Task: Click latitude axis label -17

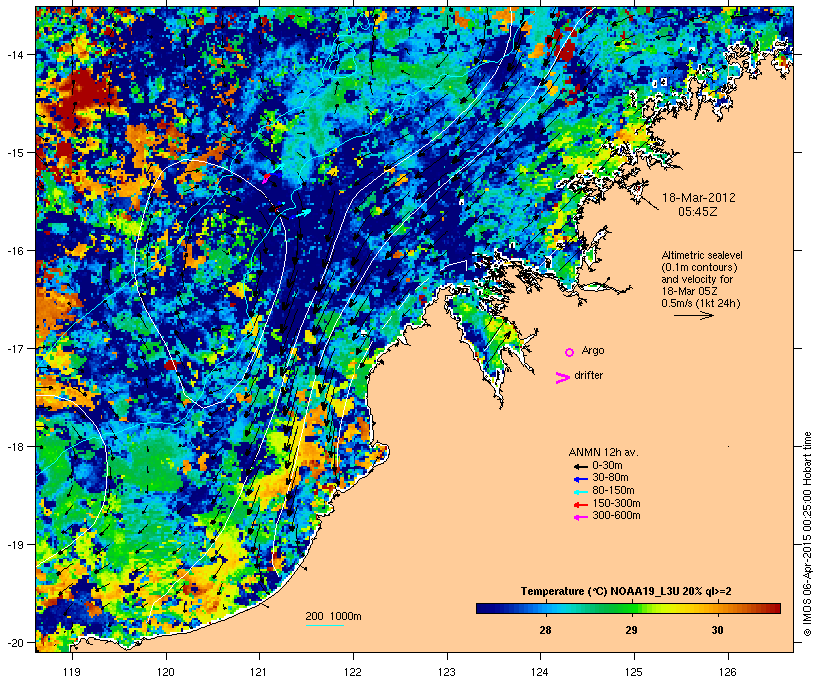Action: pyautogui.click(x=14, y=349)
